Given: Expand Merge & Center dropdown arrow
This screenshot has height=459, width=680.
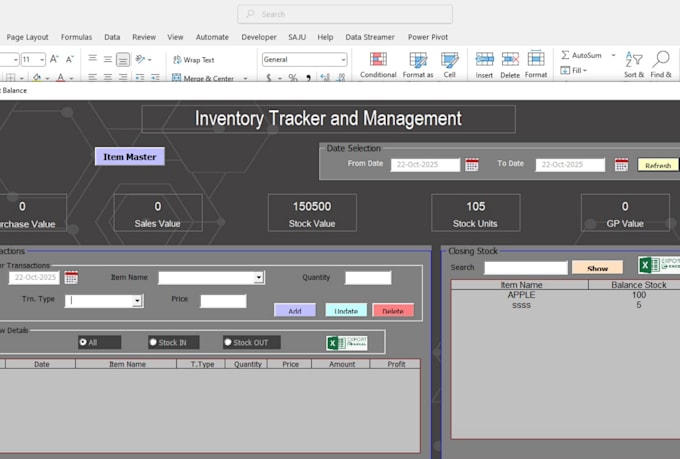Looking at the screenshot, I should [245, 79].
